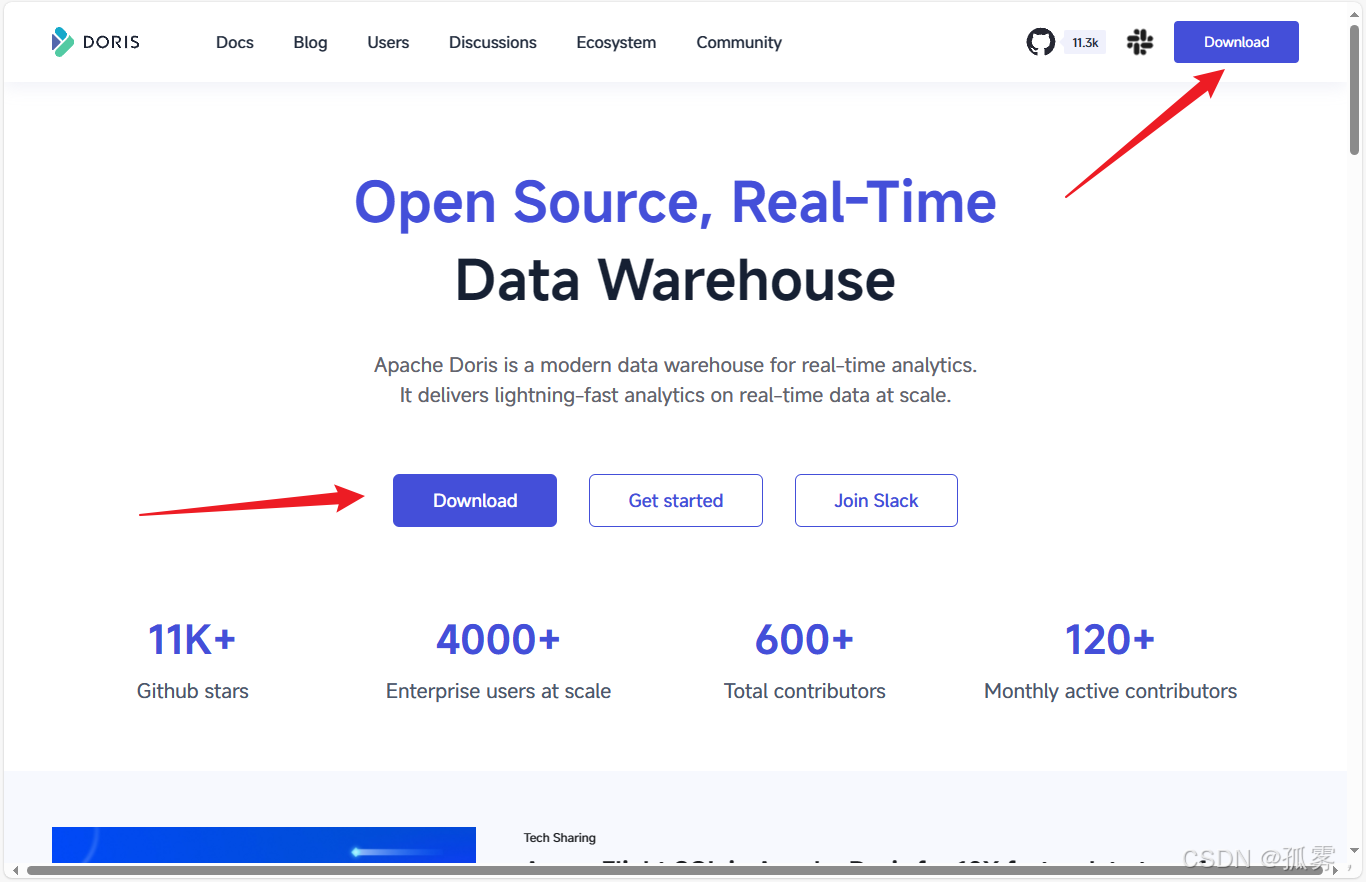Open the GitHub repository icon

1041,42
